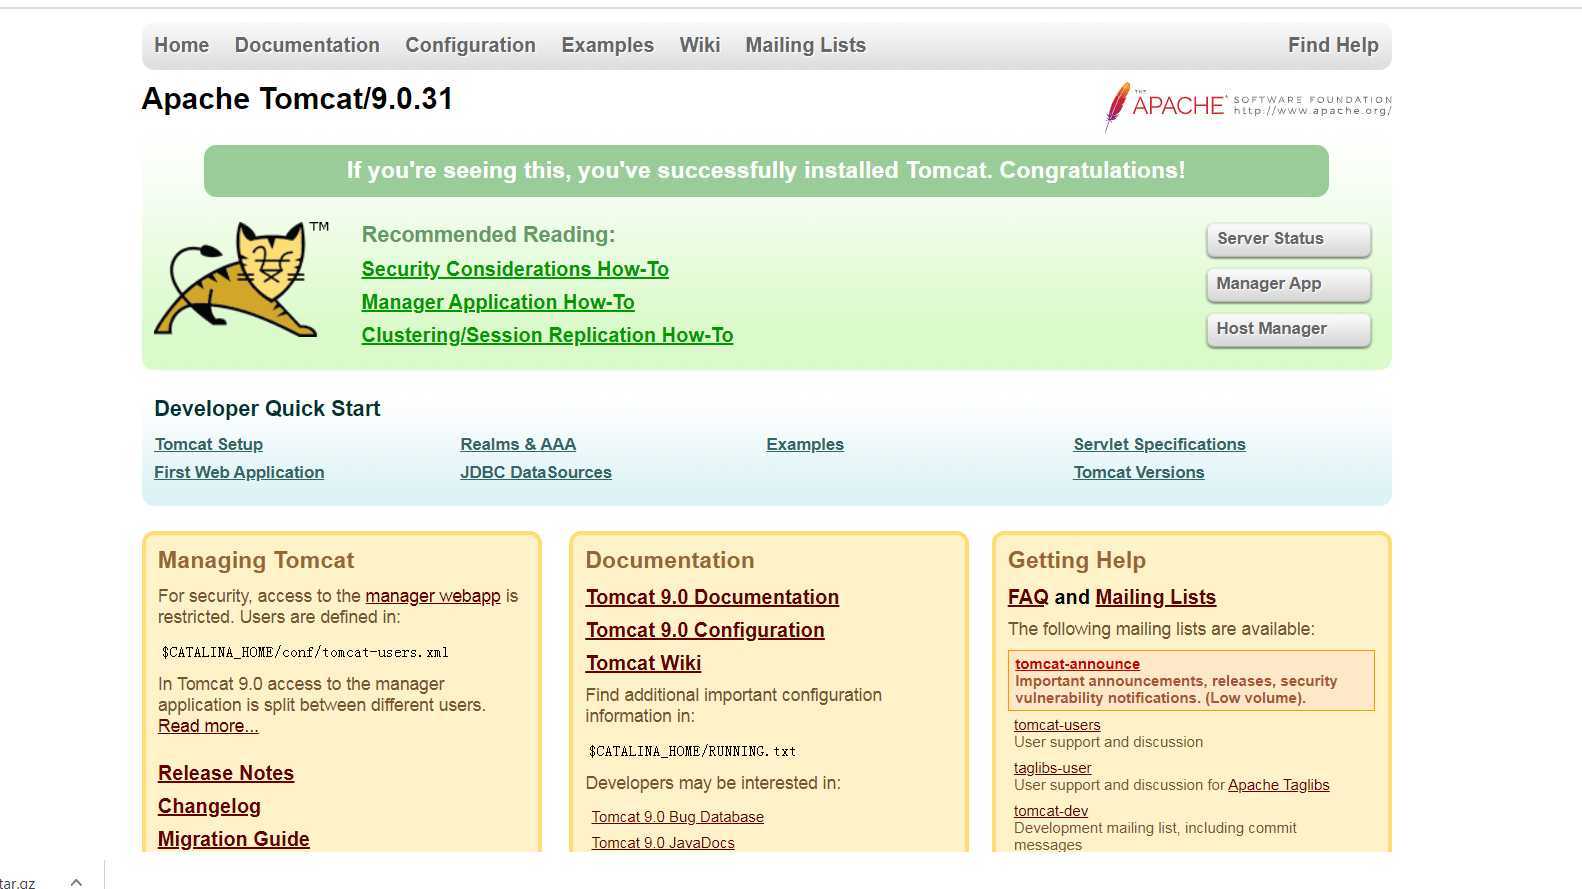Open the Changelog link
The width and height of the screenshot is (1582, 889).
(209, 806)
